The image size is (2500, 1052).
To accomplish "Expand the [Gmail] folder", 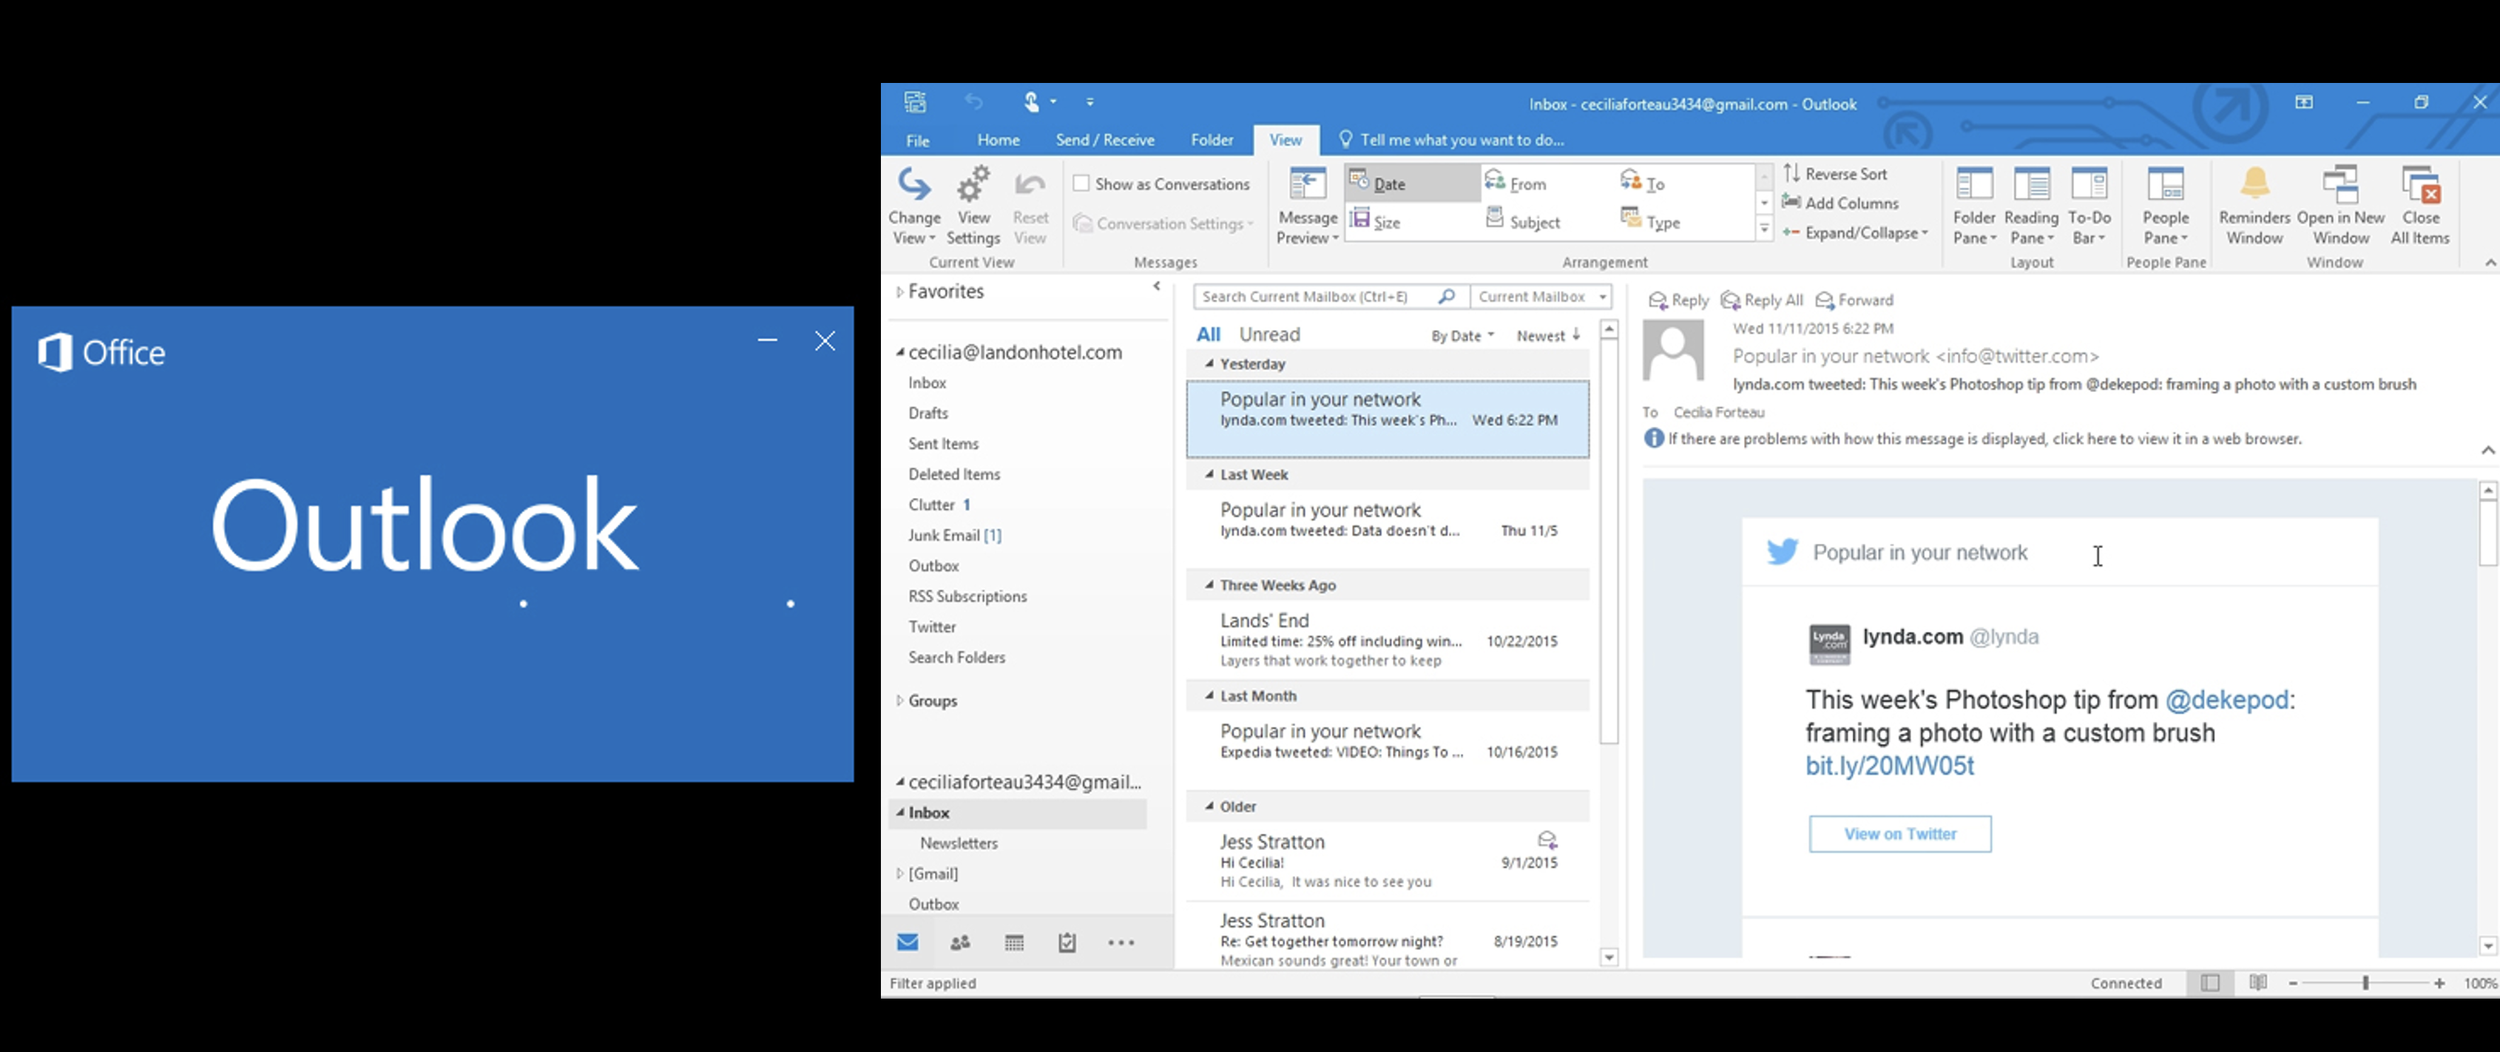I will [899, 874].
